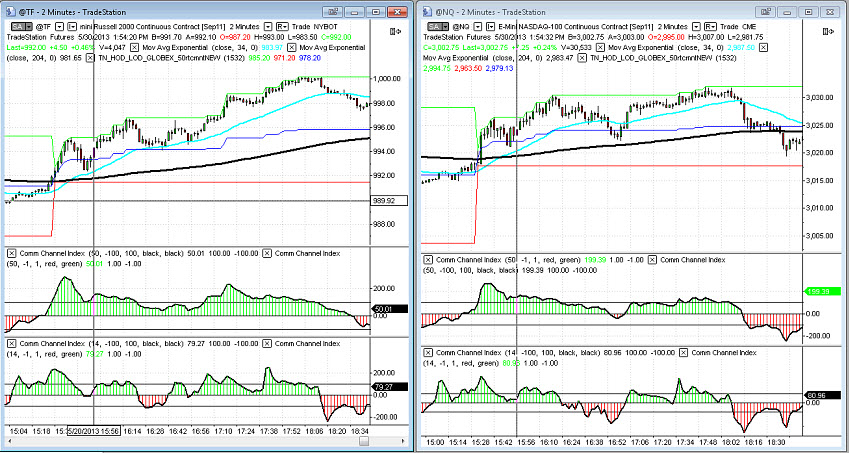Viewport: 849px width, 453px height.
Task: Open the symbol dropdown next to @TF
Action: (60, 27)
